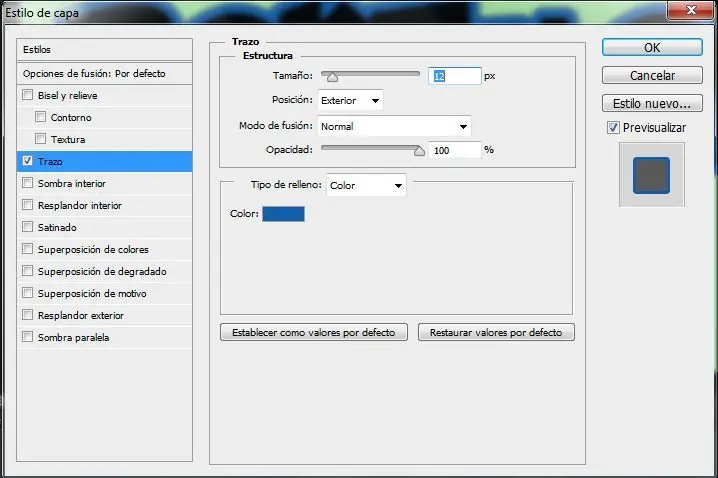Select the Trazo row label

(x=50, y=162)
